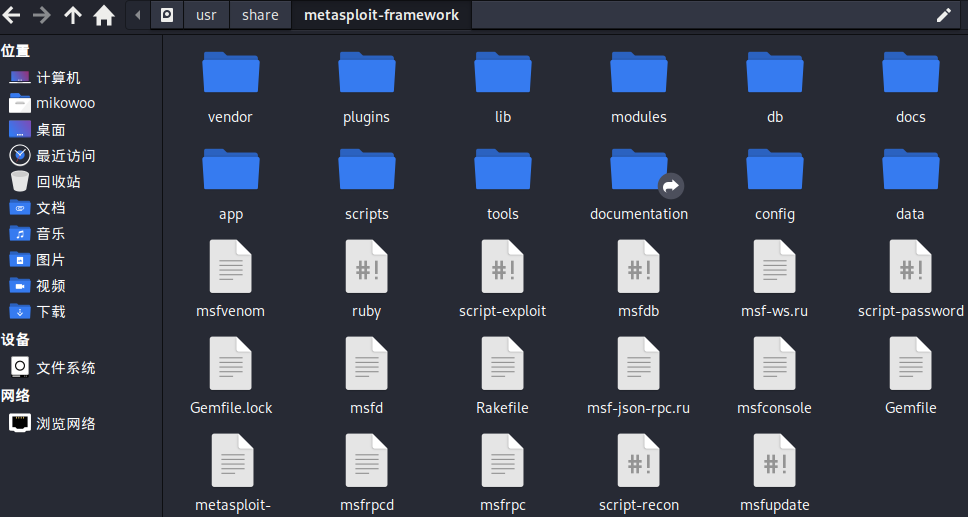Open the home folder icon
This screenshot has width=968, height=517.
tap(104, 15)
